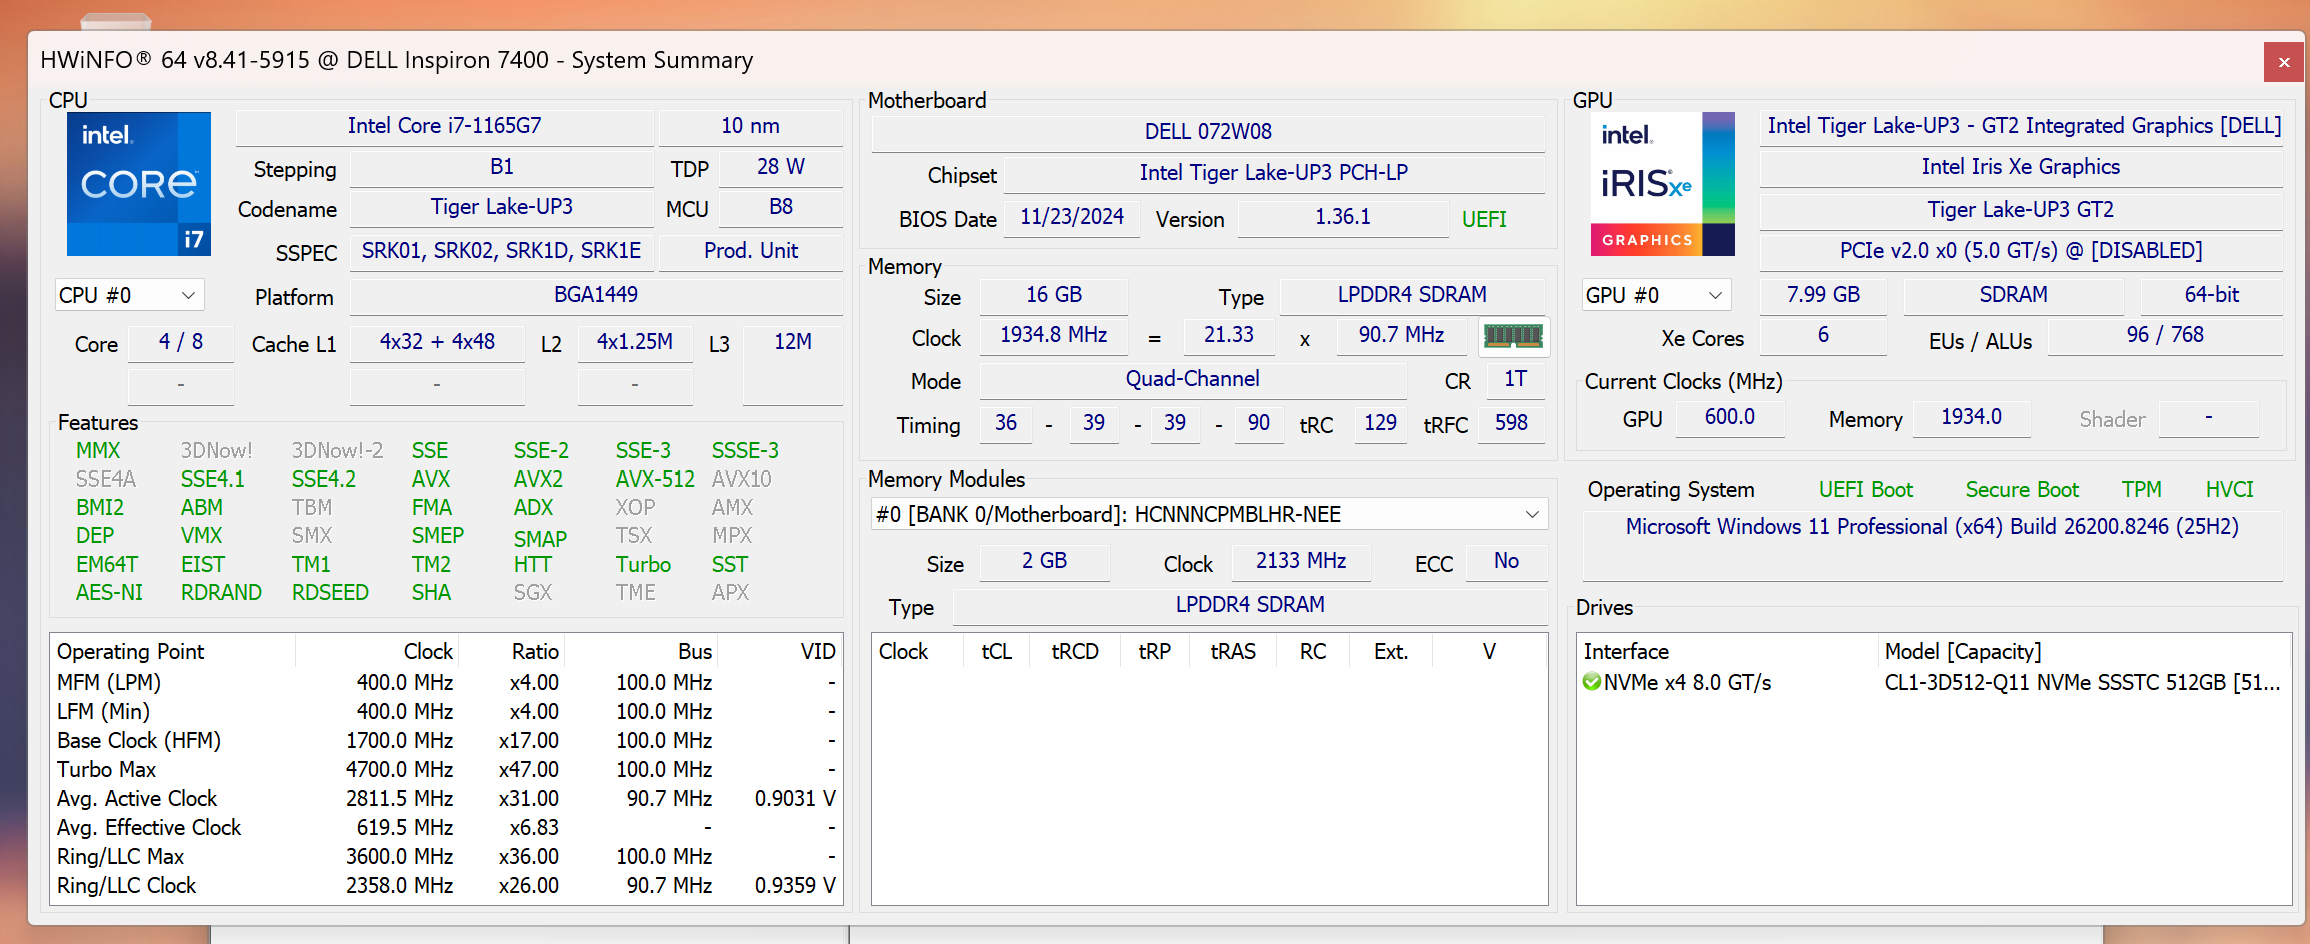The width and height of the screenshot is (2310, 944).
Task: Click the green memory module chip icon
Action: (1513, 336)
